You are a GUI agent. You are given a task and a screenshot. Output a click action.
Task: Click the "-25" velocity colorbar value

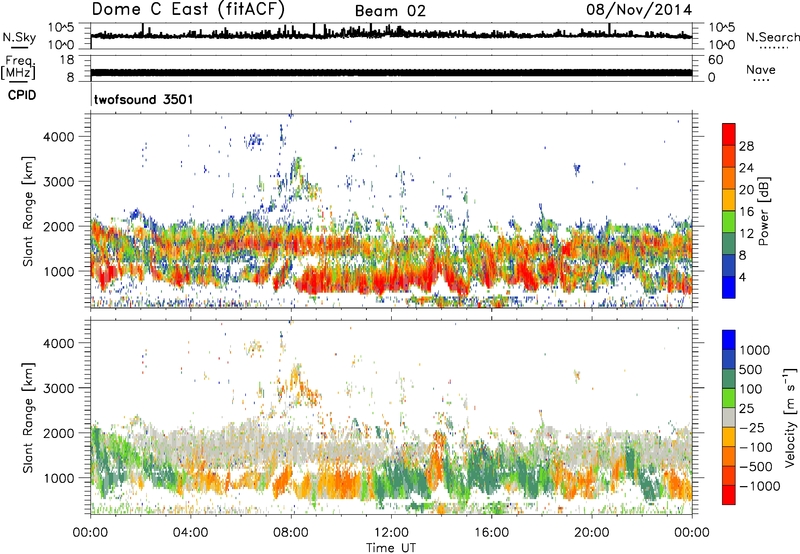[752, 427]
